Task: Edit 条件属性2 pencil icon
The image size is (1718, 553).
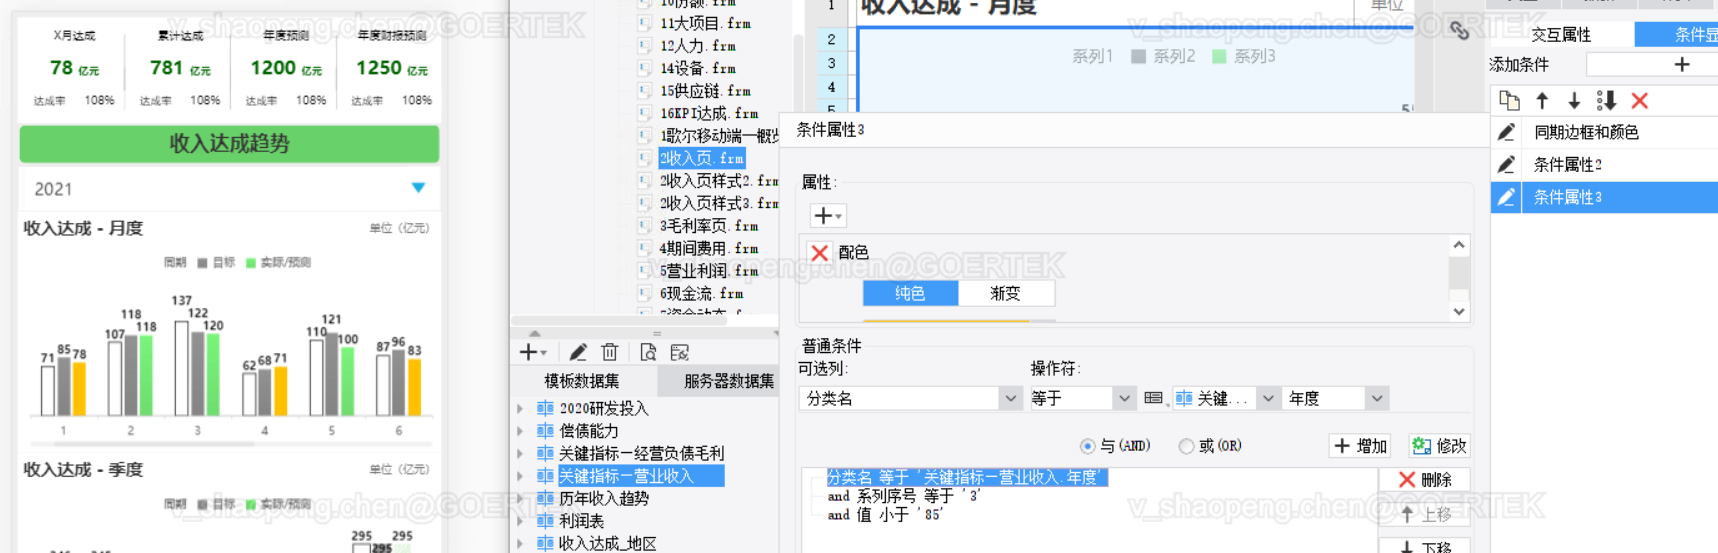Action: coord(1506,164)
